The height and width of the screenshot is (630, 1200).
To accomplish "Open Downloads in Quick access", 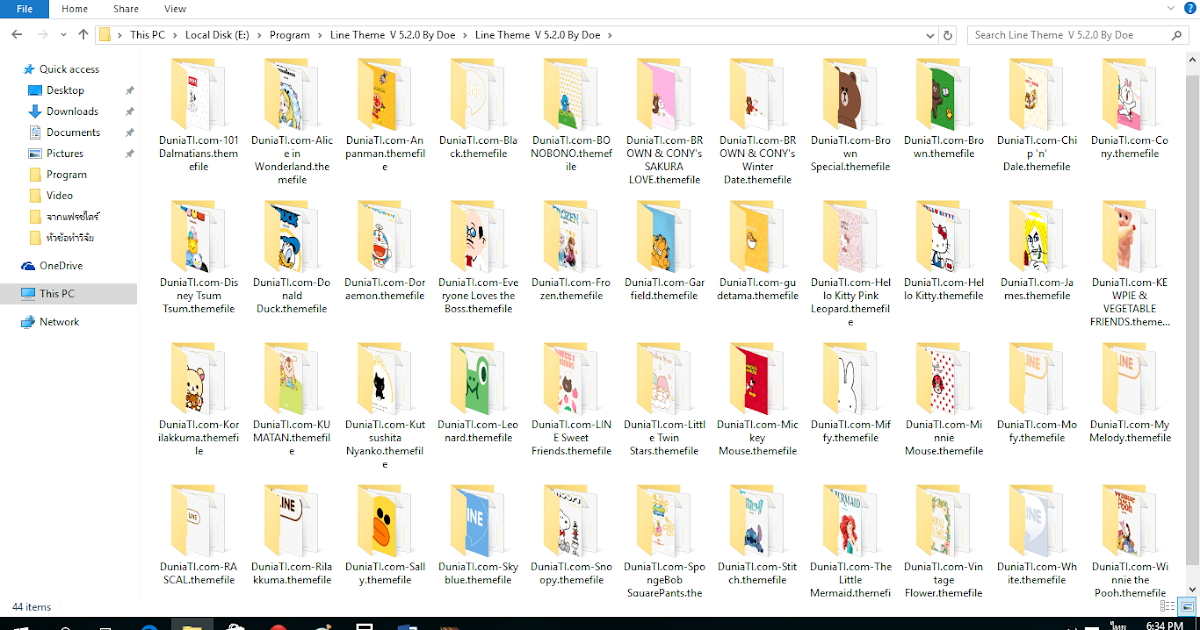I will click(72, 111).
